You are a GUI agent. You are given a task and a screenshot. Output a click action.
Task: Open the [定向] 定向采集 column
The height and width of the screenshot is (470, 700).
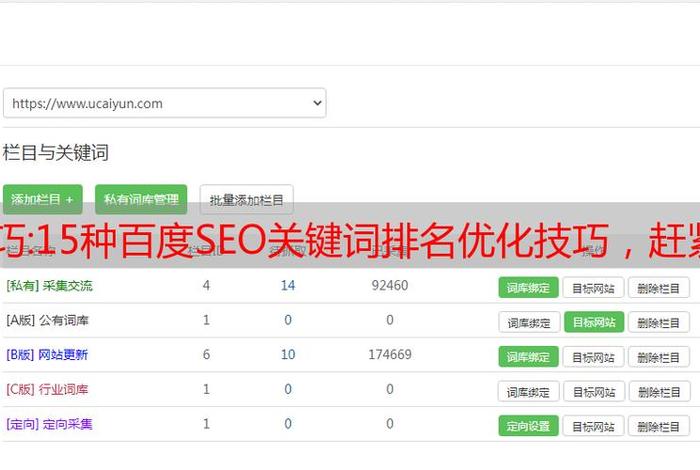click(50, 424)
